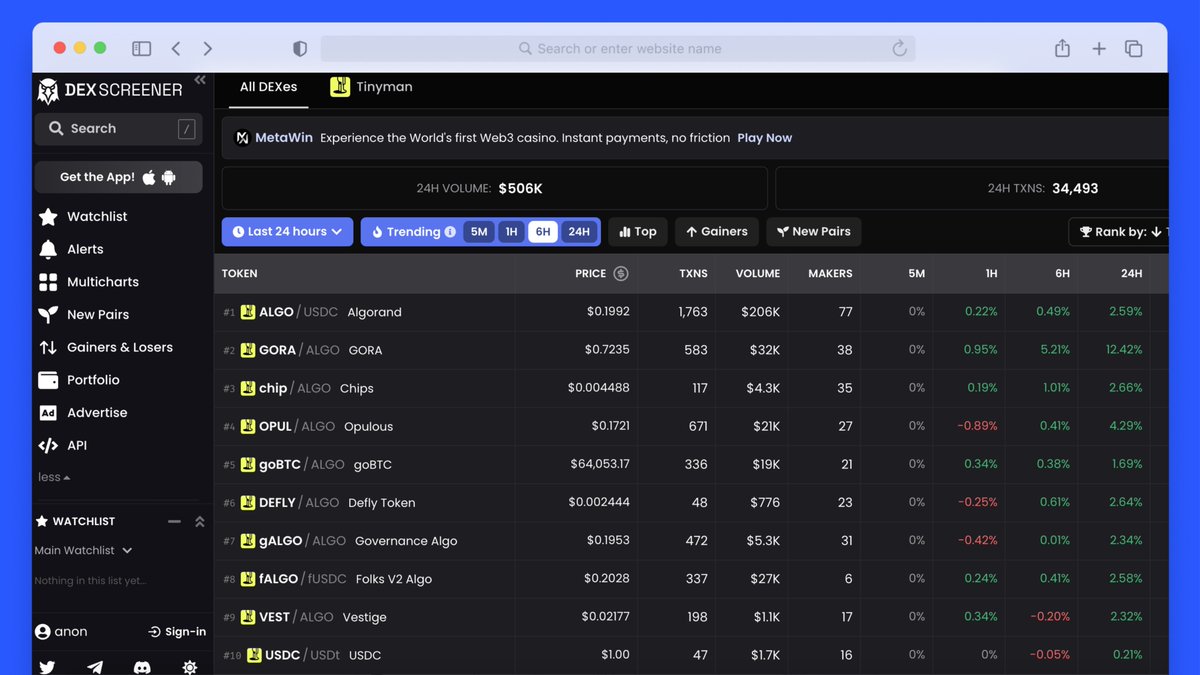Click Sign-in link
1200x675 pixels.
[x=177, y=632]
